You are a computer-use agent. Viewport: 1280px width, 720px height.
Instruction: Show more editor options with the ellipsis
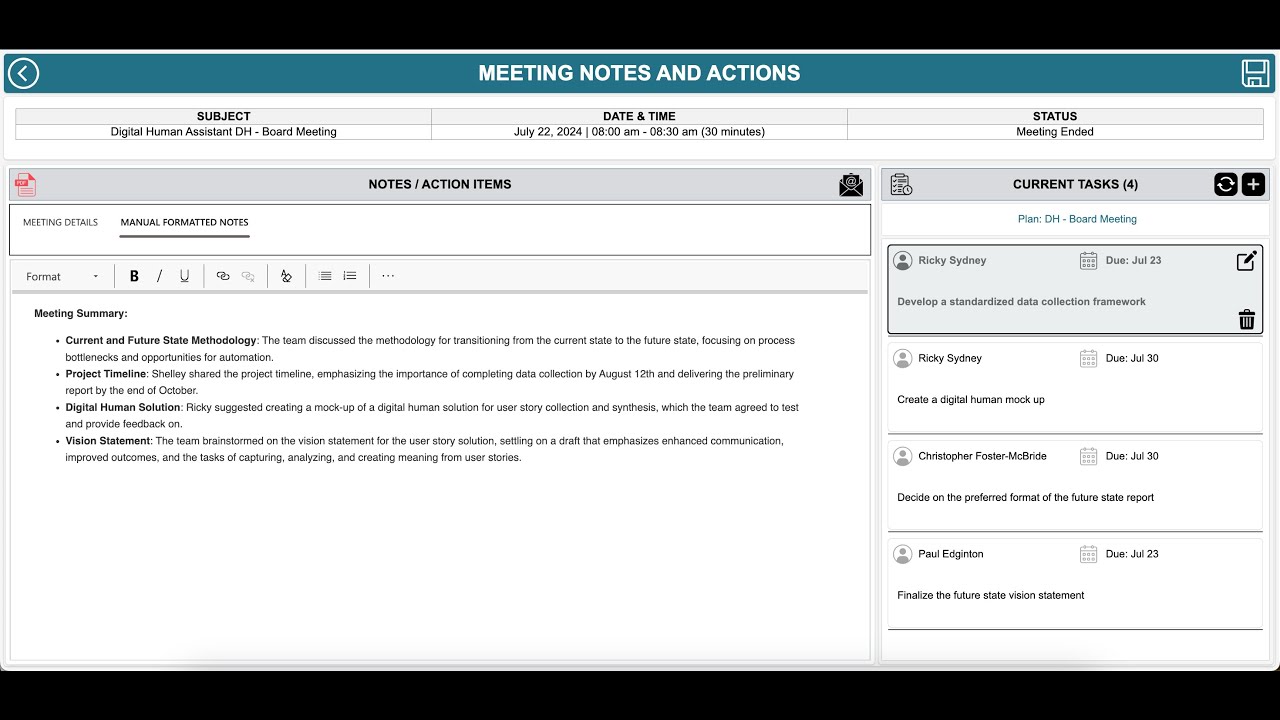pyautogui.click(x=388, y=276)
